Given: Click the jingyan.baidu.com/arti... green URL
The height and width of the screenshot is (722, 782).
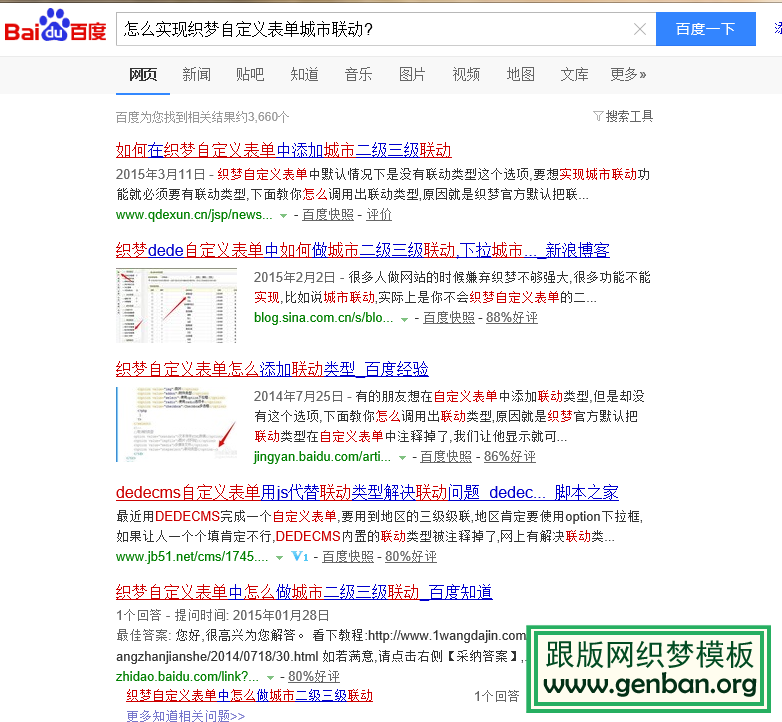Looking at the screenshot, I should click(322, 456).
